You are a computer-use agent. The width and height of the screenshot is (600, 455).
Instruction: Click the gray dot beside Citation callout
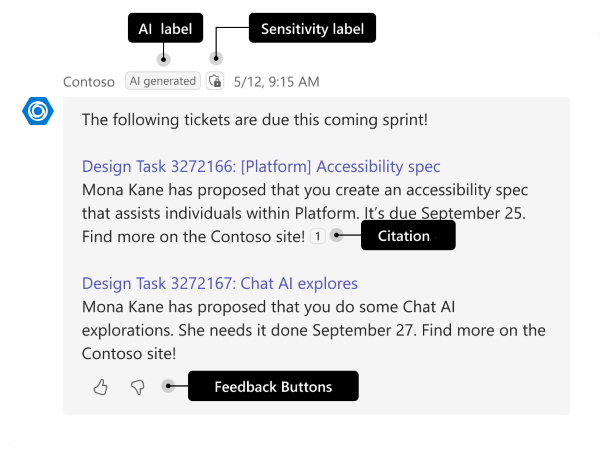click(337, 236)
